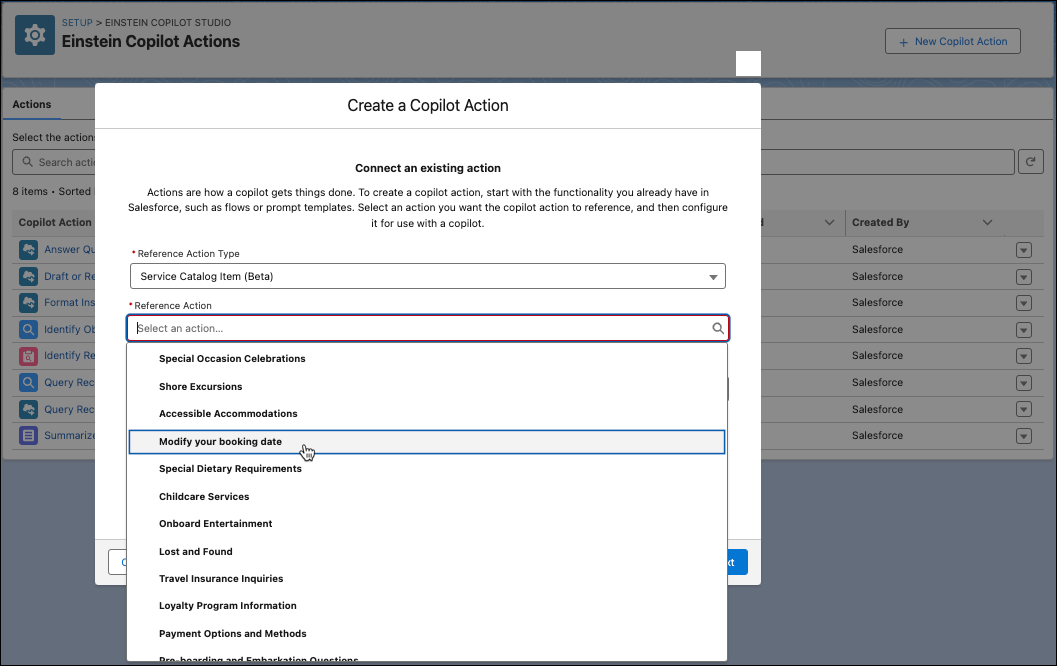Open the Answer Qu… action link
Screen dimensions: 1057x666
tap(69, 249)
